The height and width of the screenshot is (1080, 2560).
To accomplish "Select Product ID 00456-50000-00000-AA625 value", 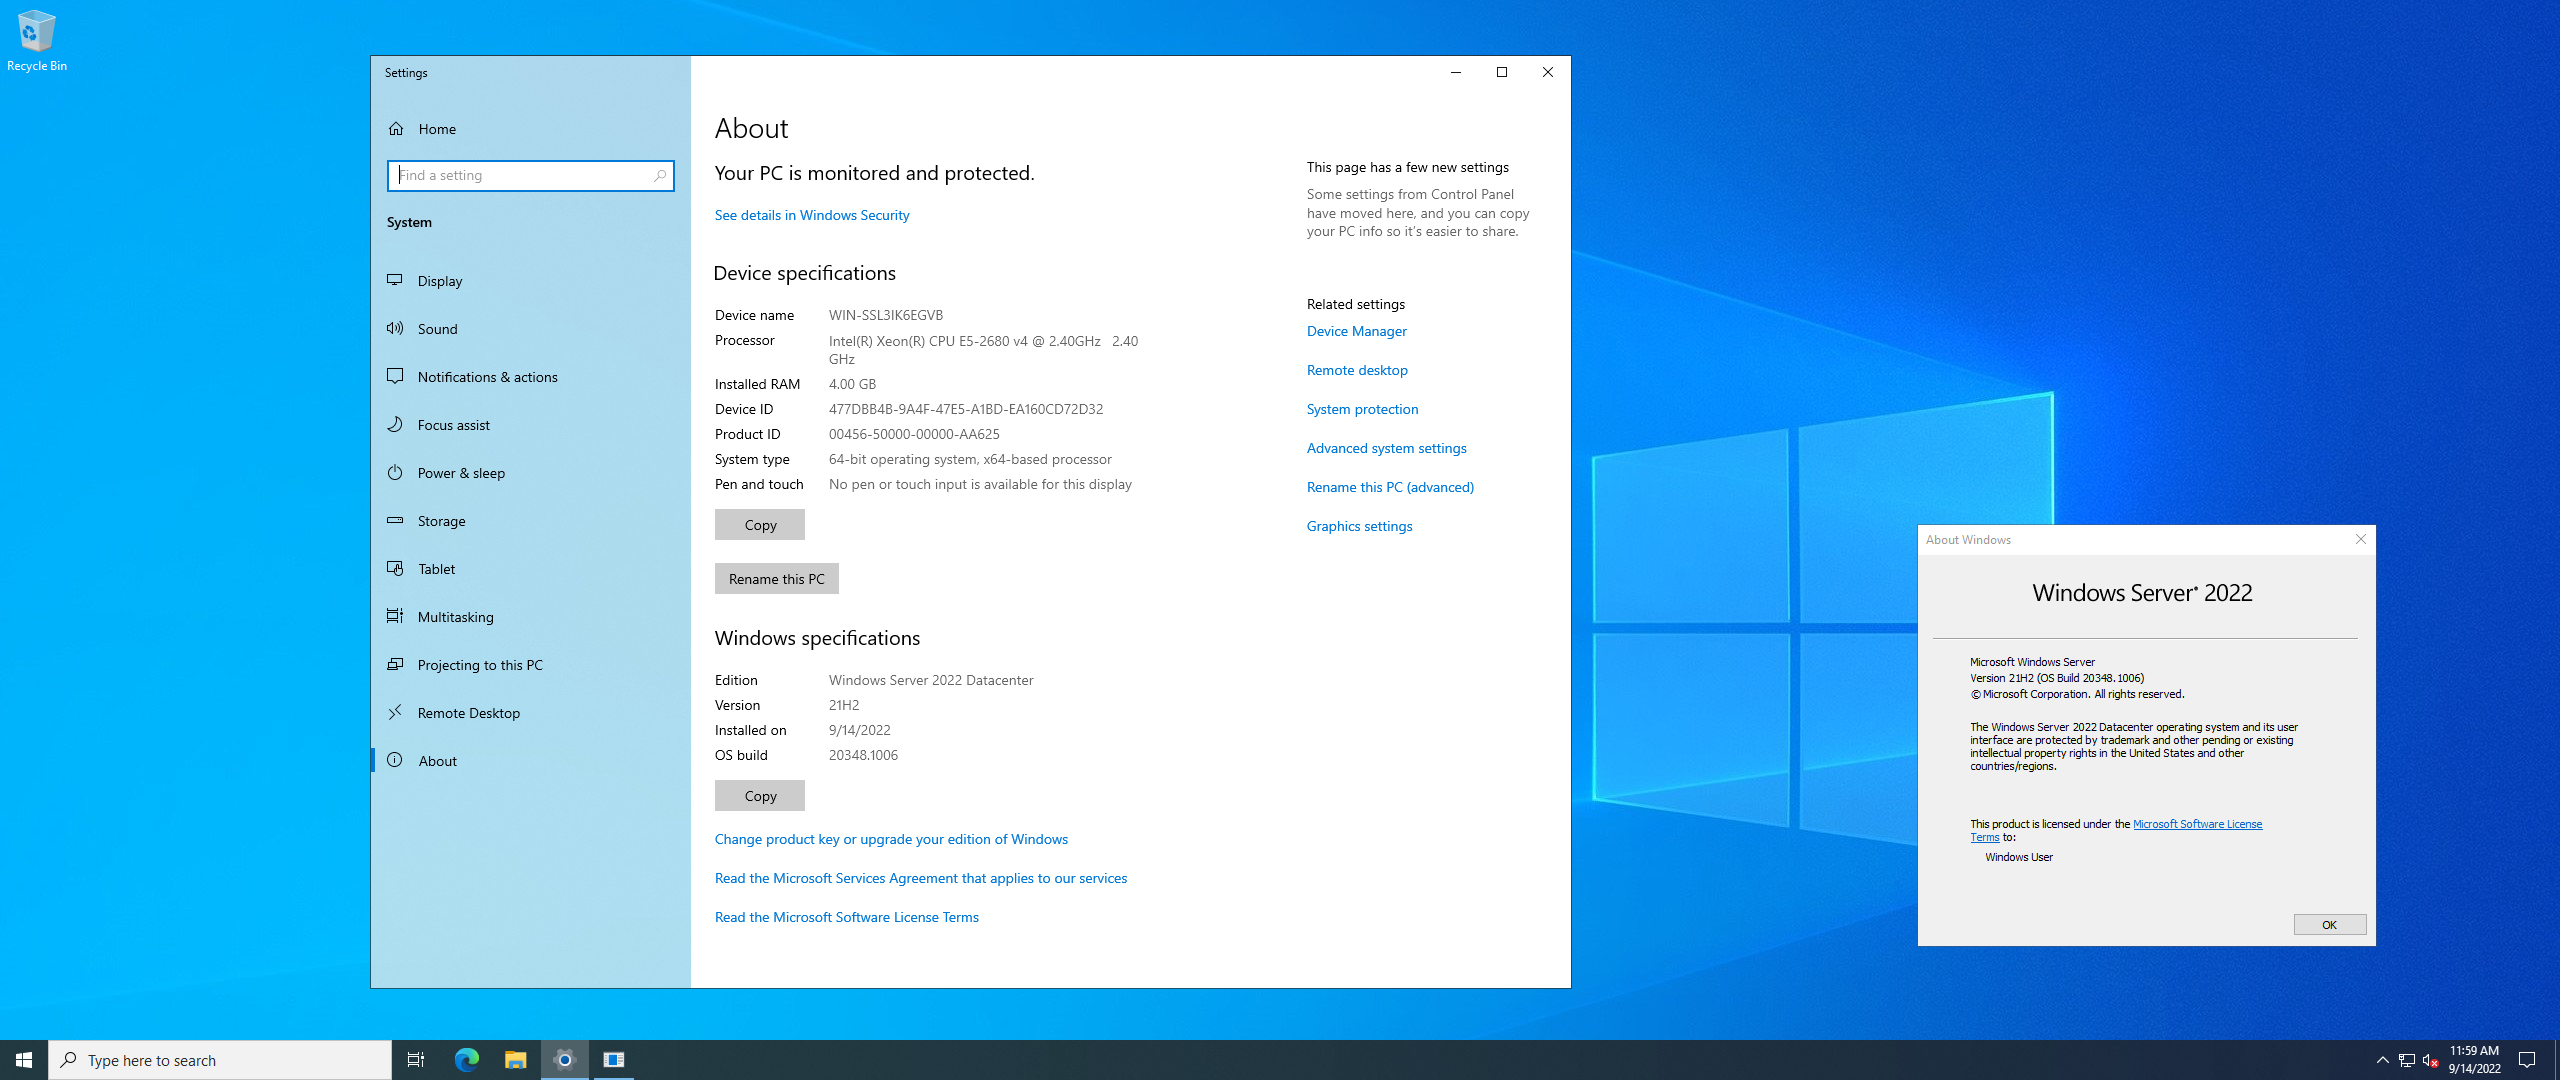I will point(914,434).
